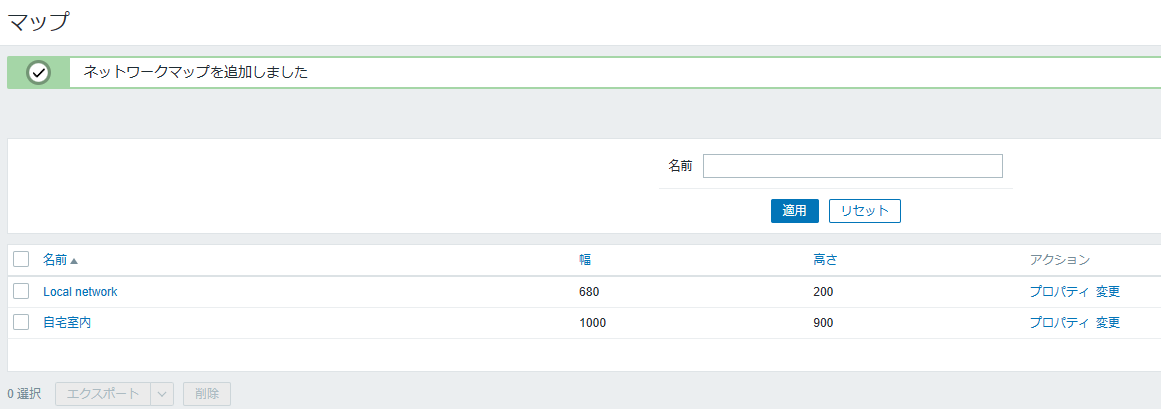Click 変更 for Local network map
1161x409 pixels.
click(x=1108, y=292)
